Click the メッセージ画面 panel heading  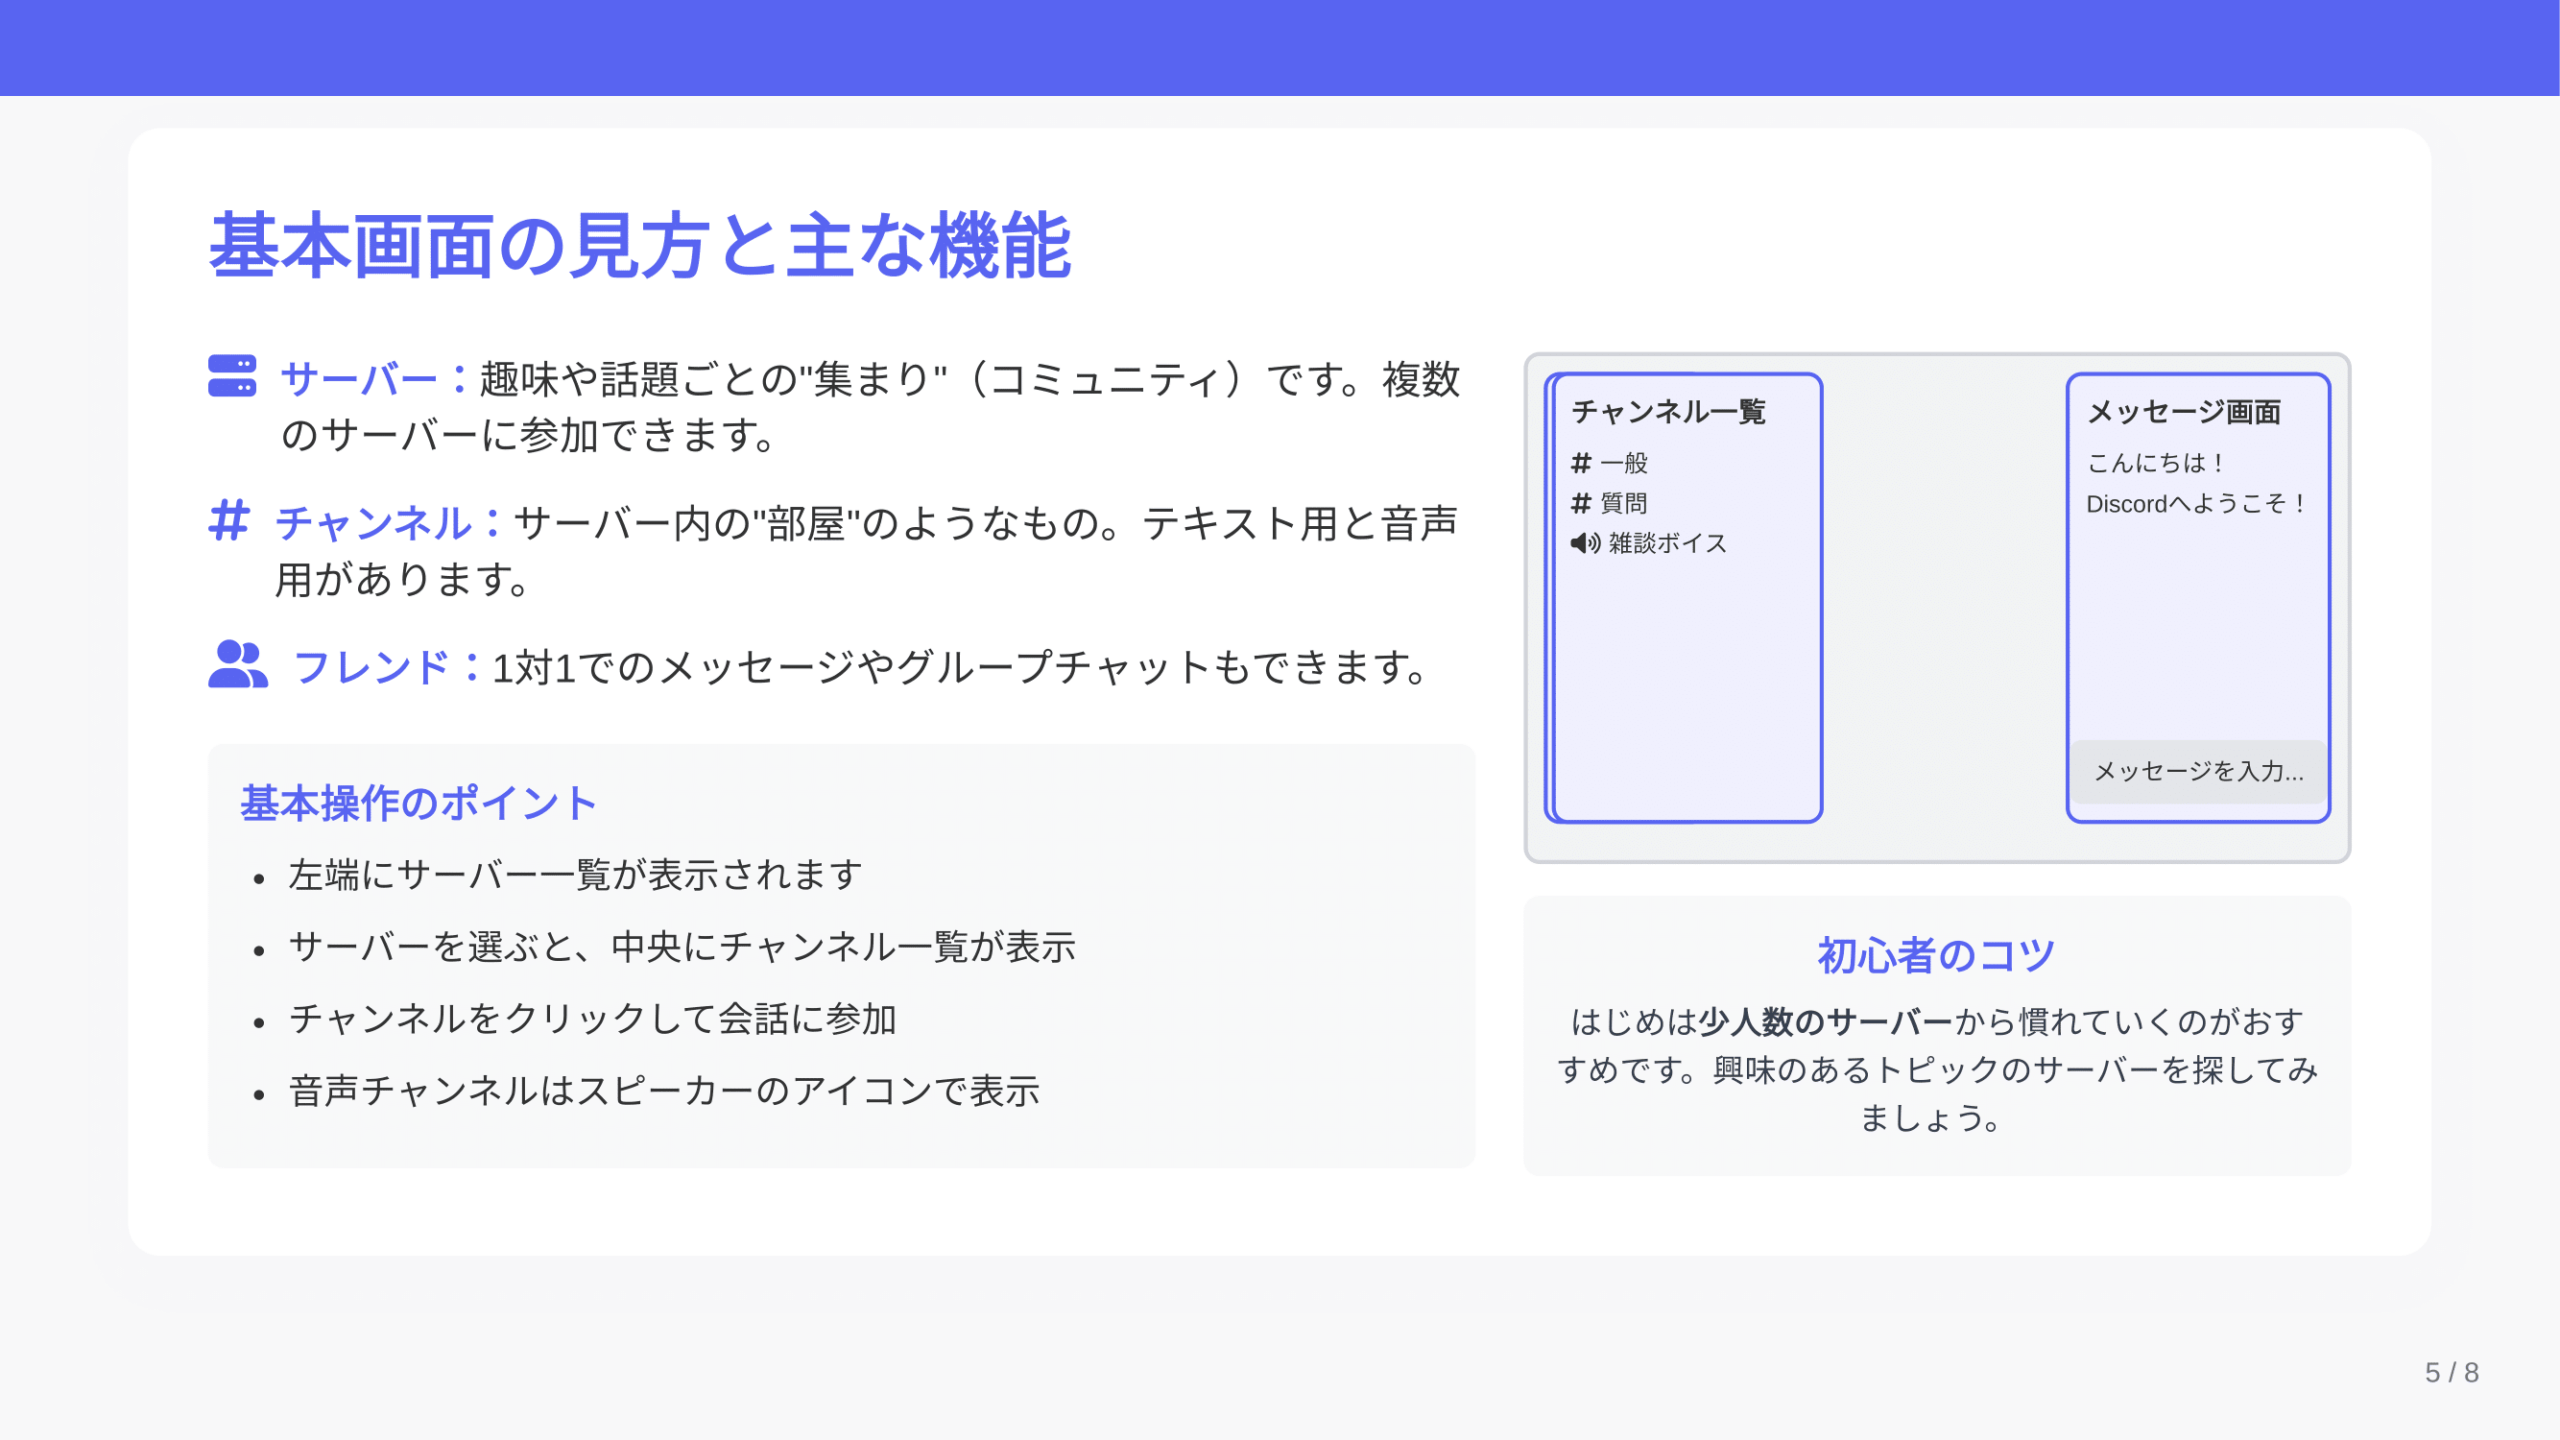[2184, 412]
